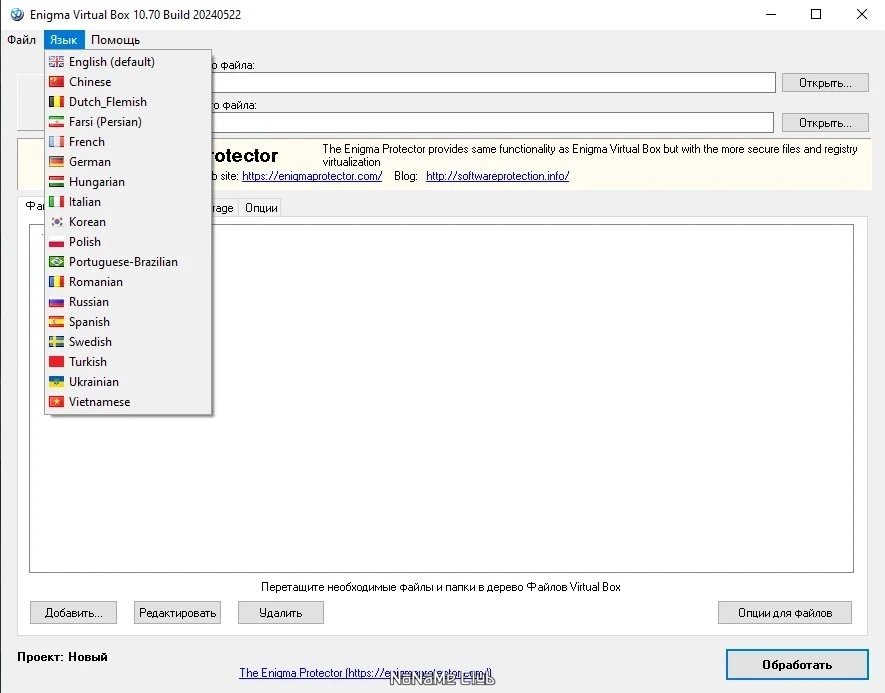
Task: Click the Spanish flag icon
Action: click(x=56, y=322)
